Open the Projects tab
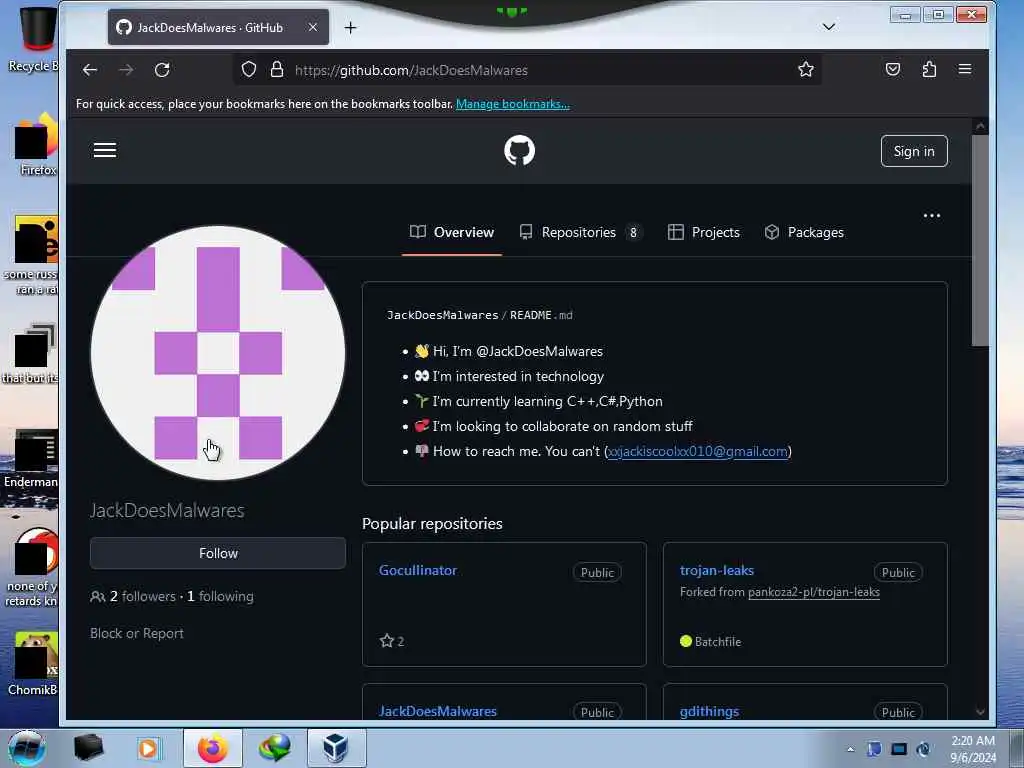1024x768 pixels. pos(704,232)
